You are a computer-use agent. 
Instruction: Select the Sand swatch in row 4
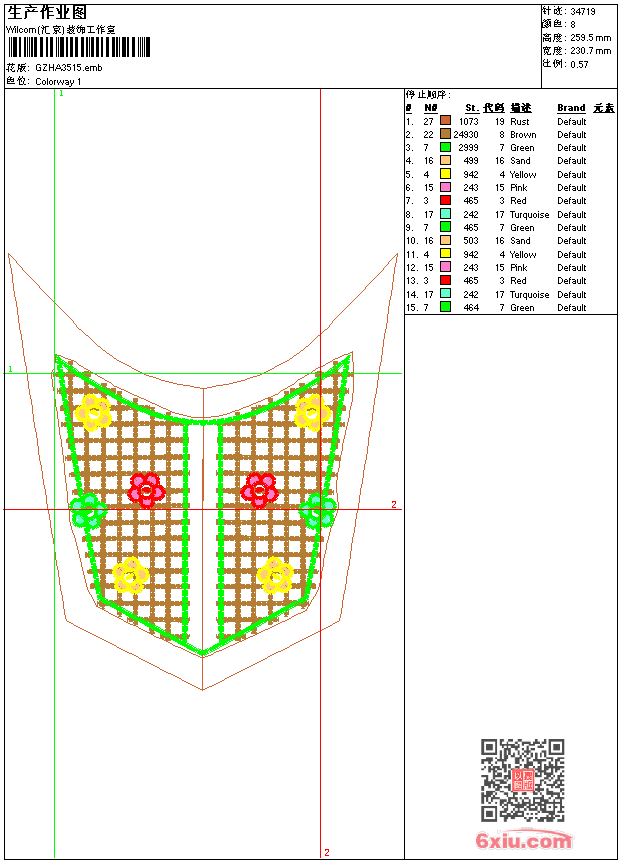tap(445, 161)
